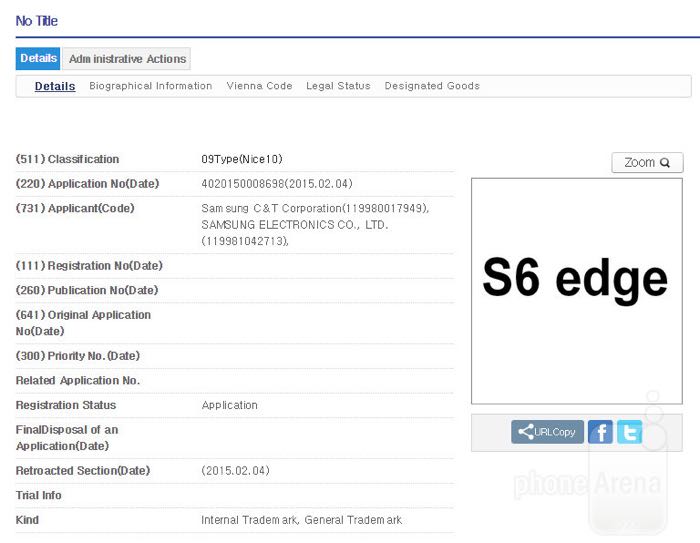Select application number 4020150008698(2015.02.04)
700x543 pixels.
pyautogui.click(x=277, y=184)
